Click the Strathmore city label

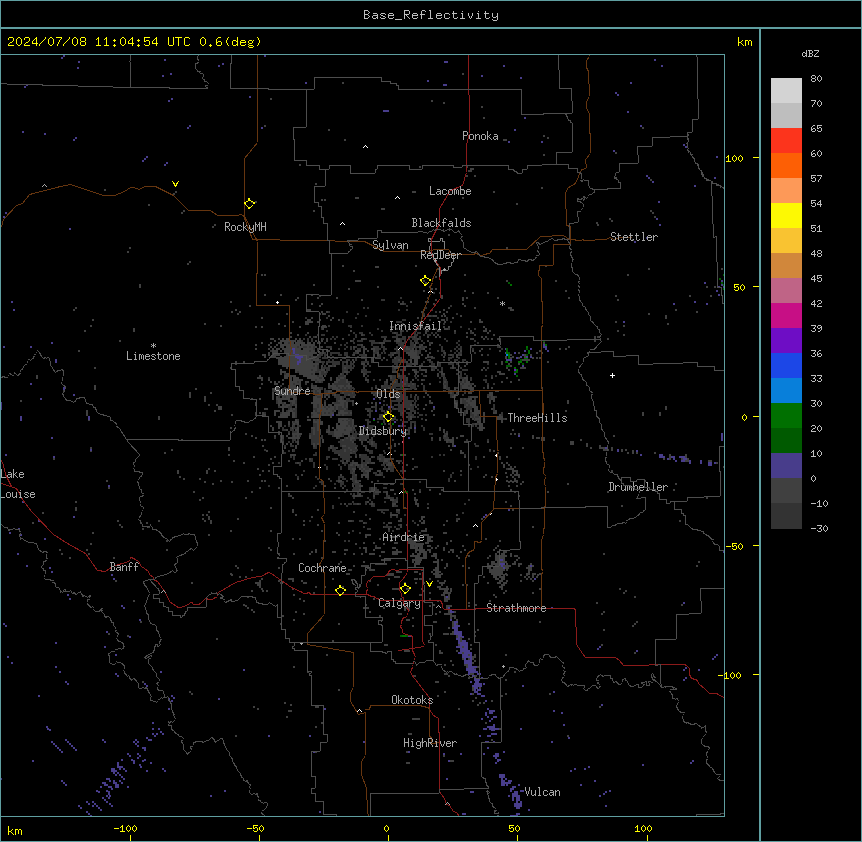pyautogui.click(x=516, y=608)
